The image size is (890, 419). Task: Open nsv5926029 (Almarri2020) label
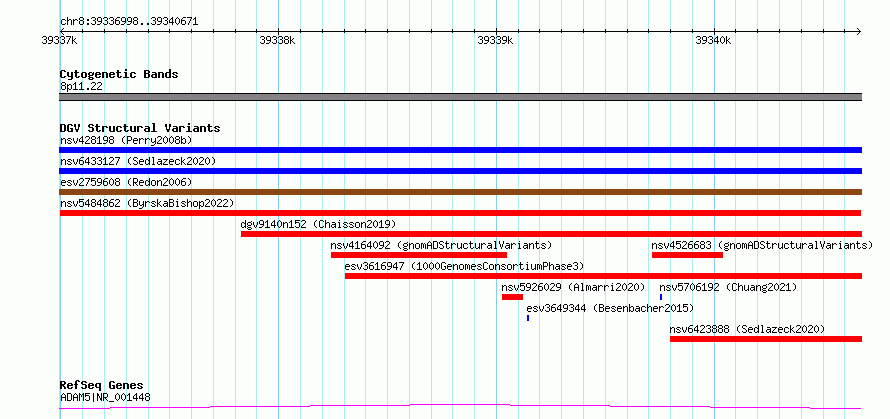pyautogui.click(x=574, y=287)
